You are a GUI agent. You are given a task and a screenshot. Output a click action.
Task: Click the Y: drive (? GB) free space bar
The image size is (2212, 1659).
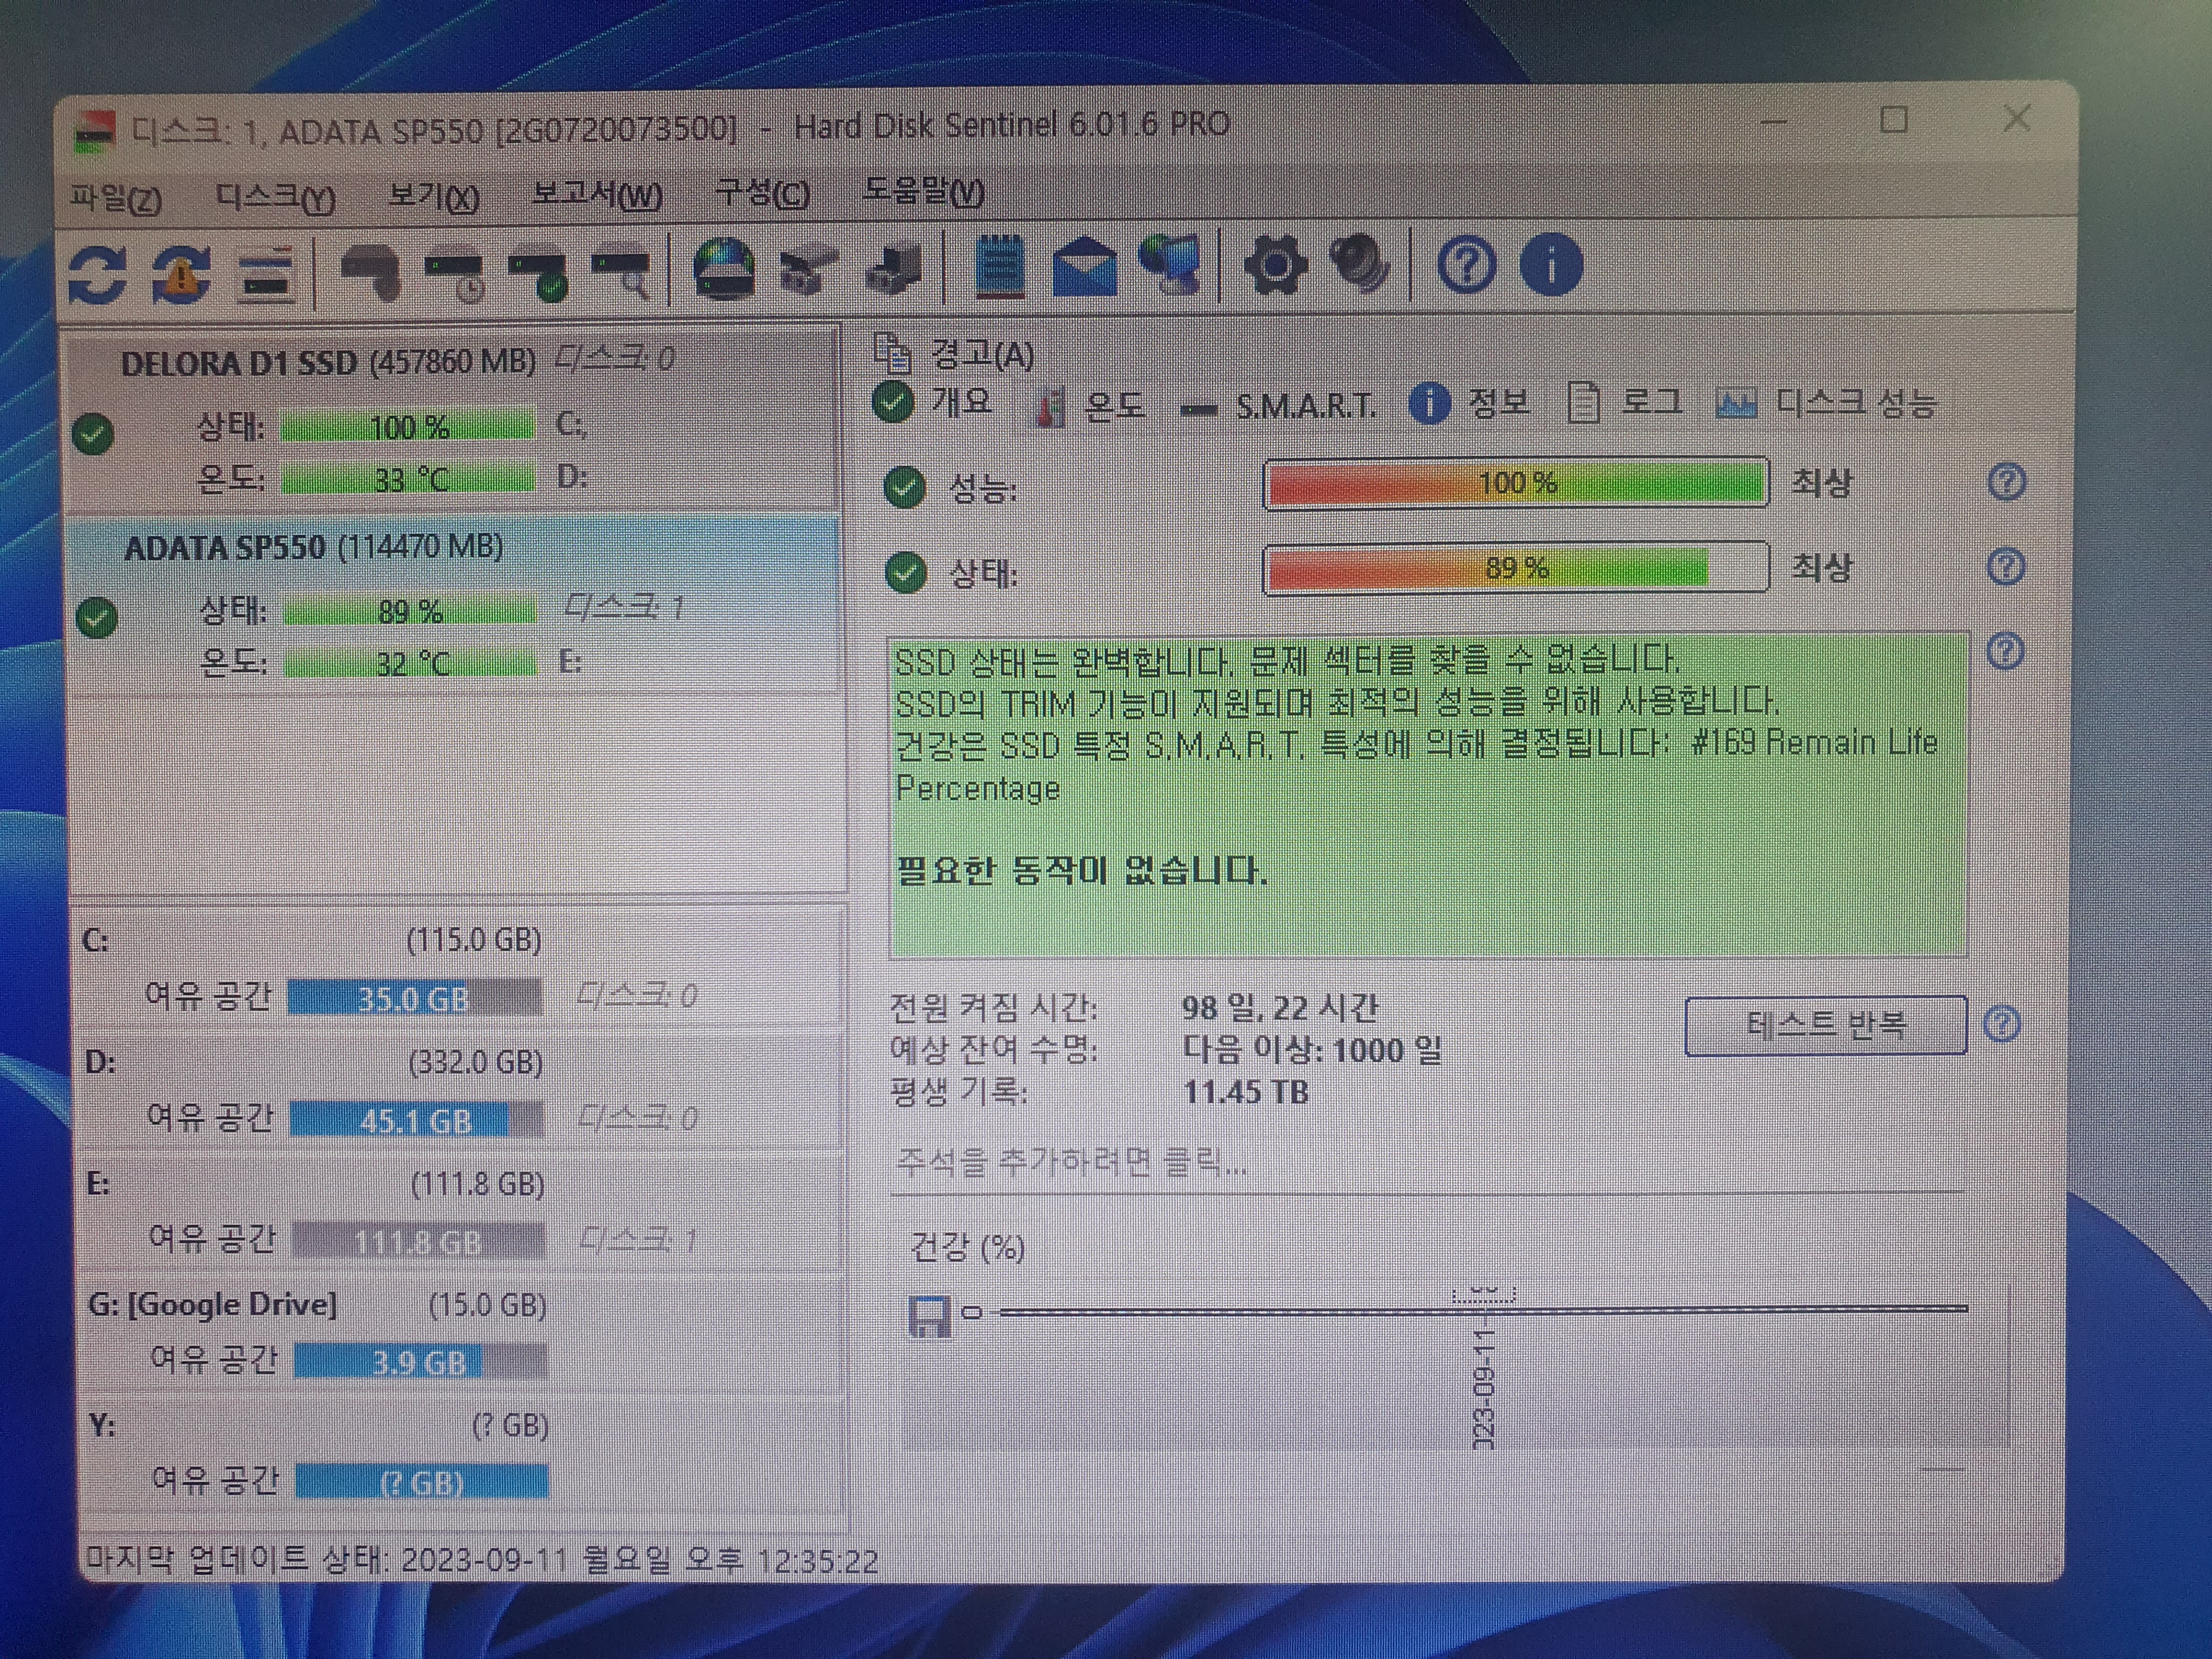point(422,1482)
